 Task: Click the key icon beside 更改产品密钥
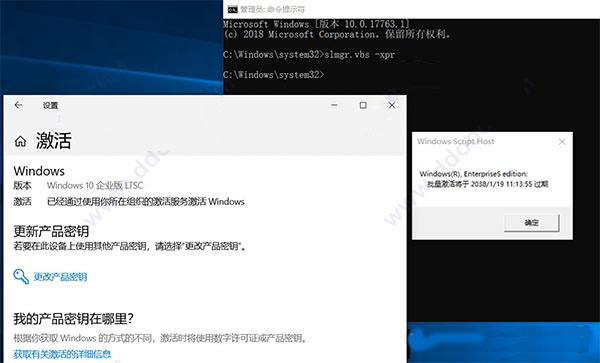pos(21,276)
